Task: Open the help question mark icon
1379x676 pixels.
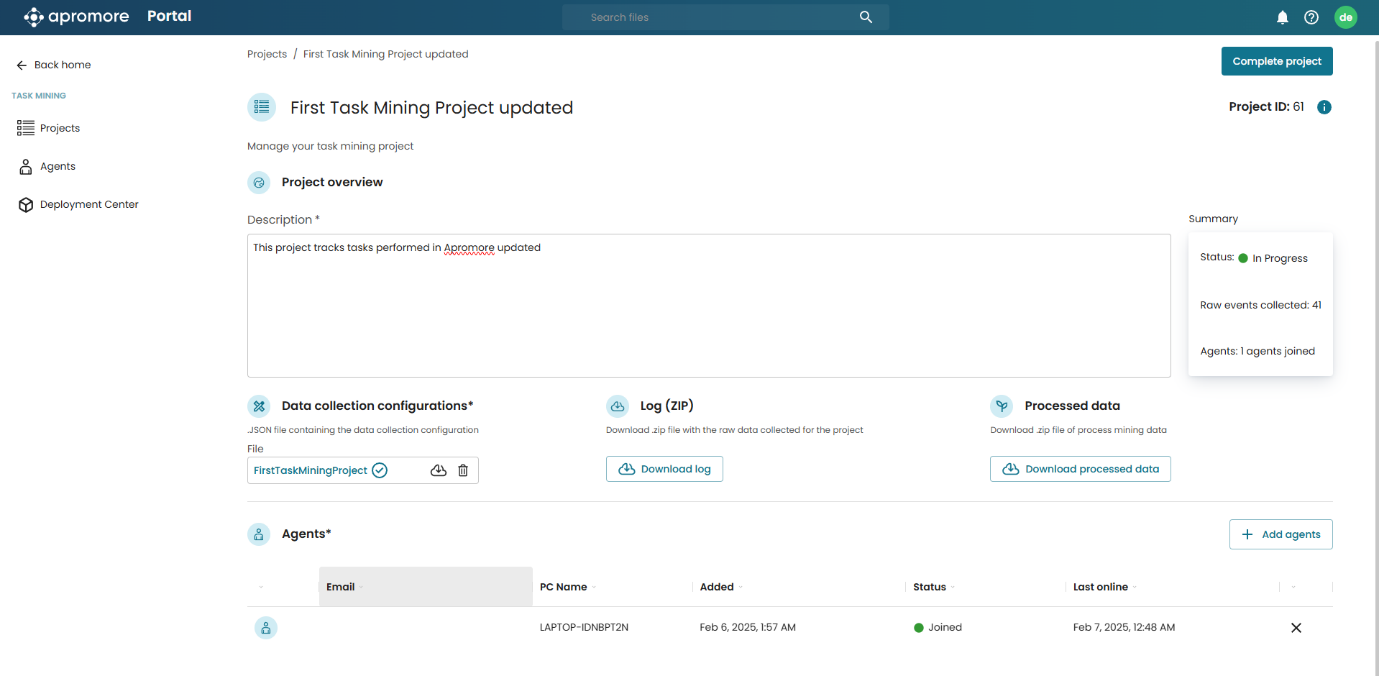Action: 1311,17
